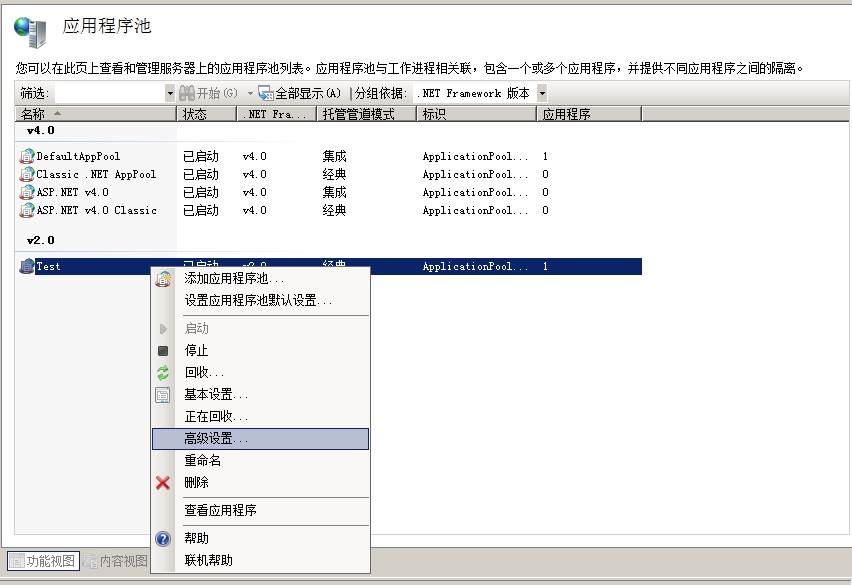Screen dimensions: 852x585
Task: Click the DefaultAppPool icon
Action: click(27, 156)
